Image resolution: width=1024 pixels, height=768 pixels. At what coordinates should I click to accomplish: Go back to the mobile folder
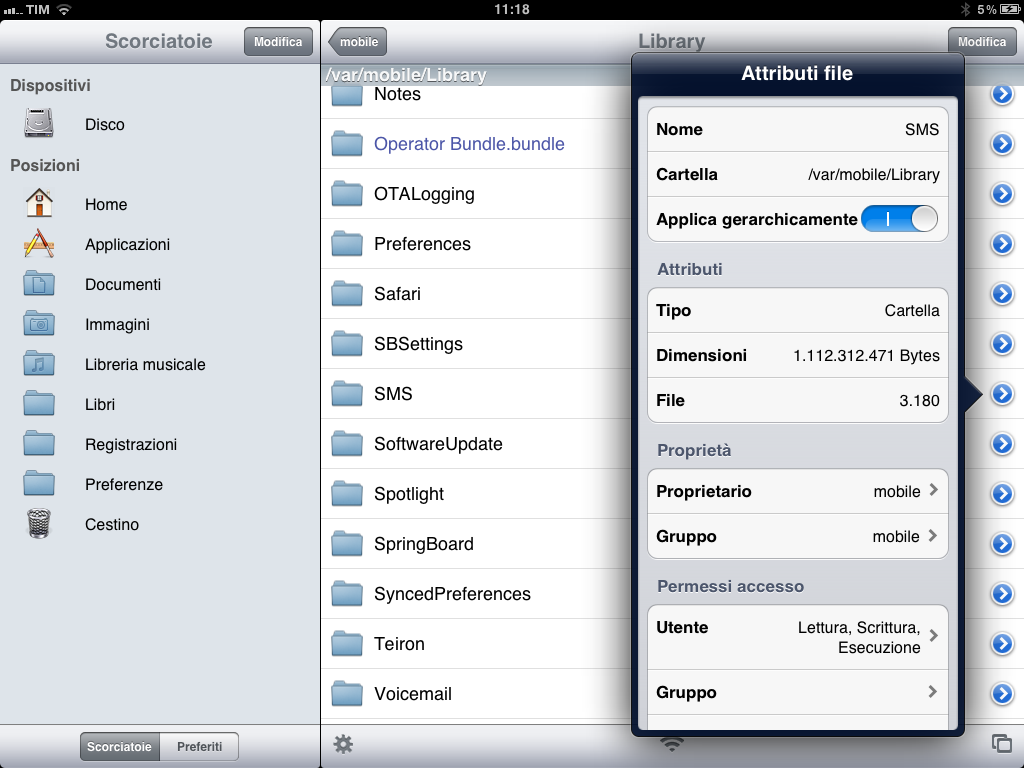358,42
